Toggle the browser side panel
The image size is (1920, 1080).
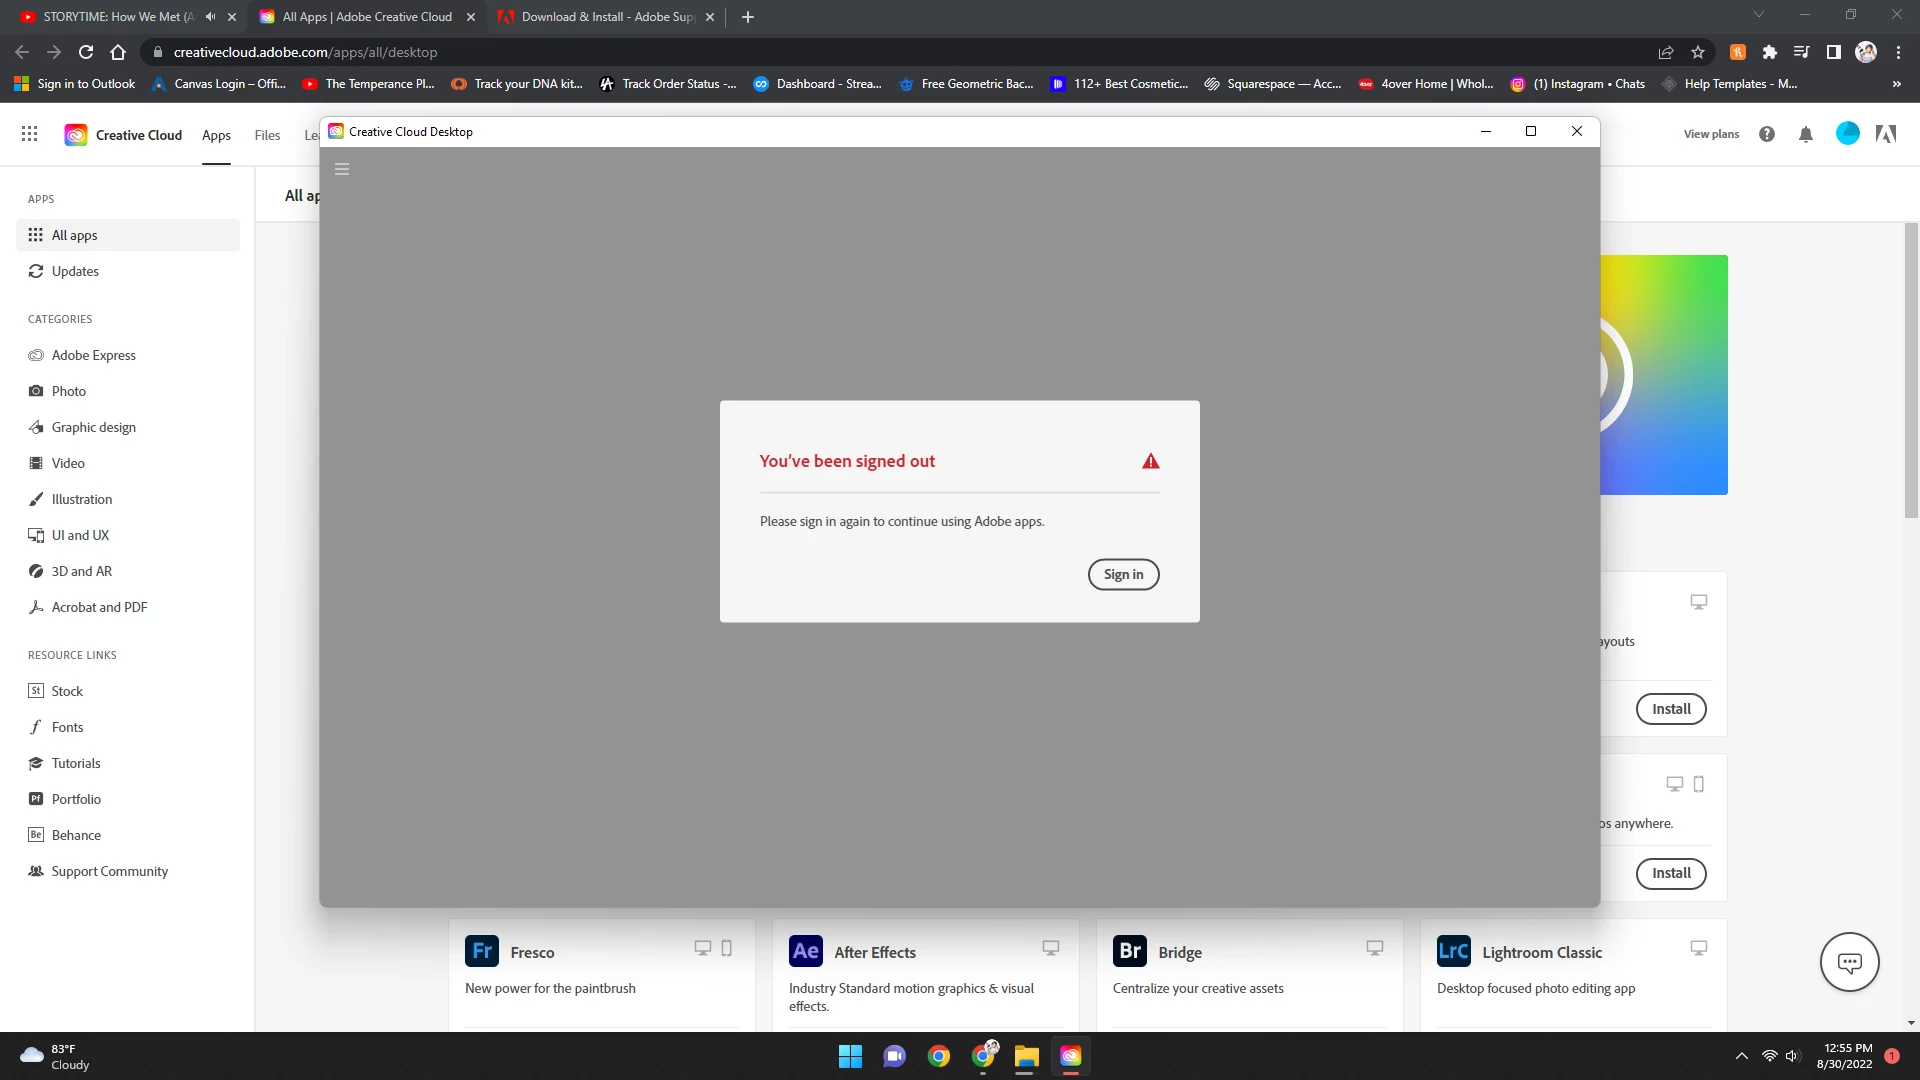[x=1833, y=52]
